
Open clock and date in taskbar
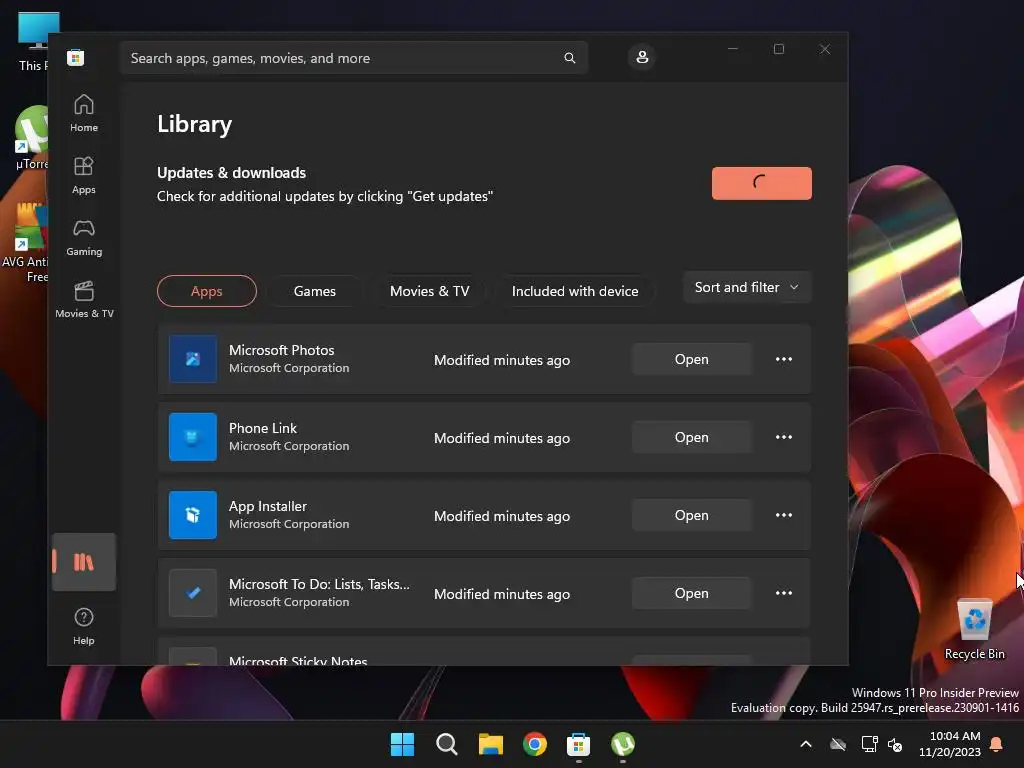[950, 744]
